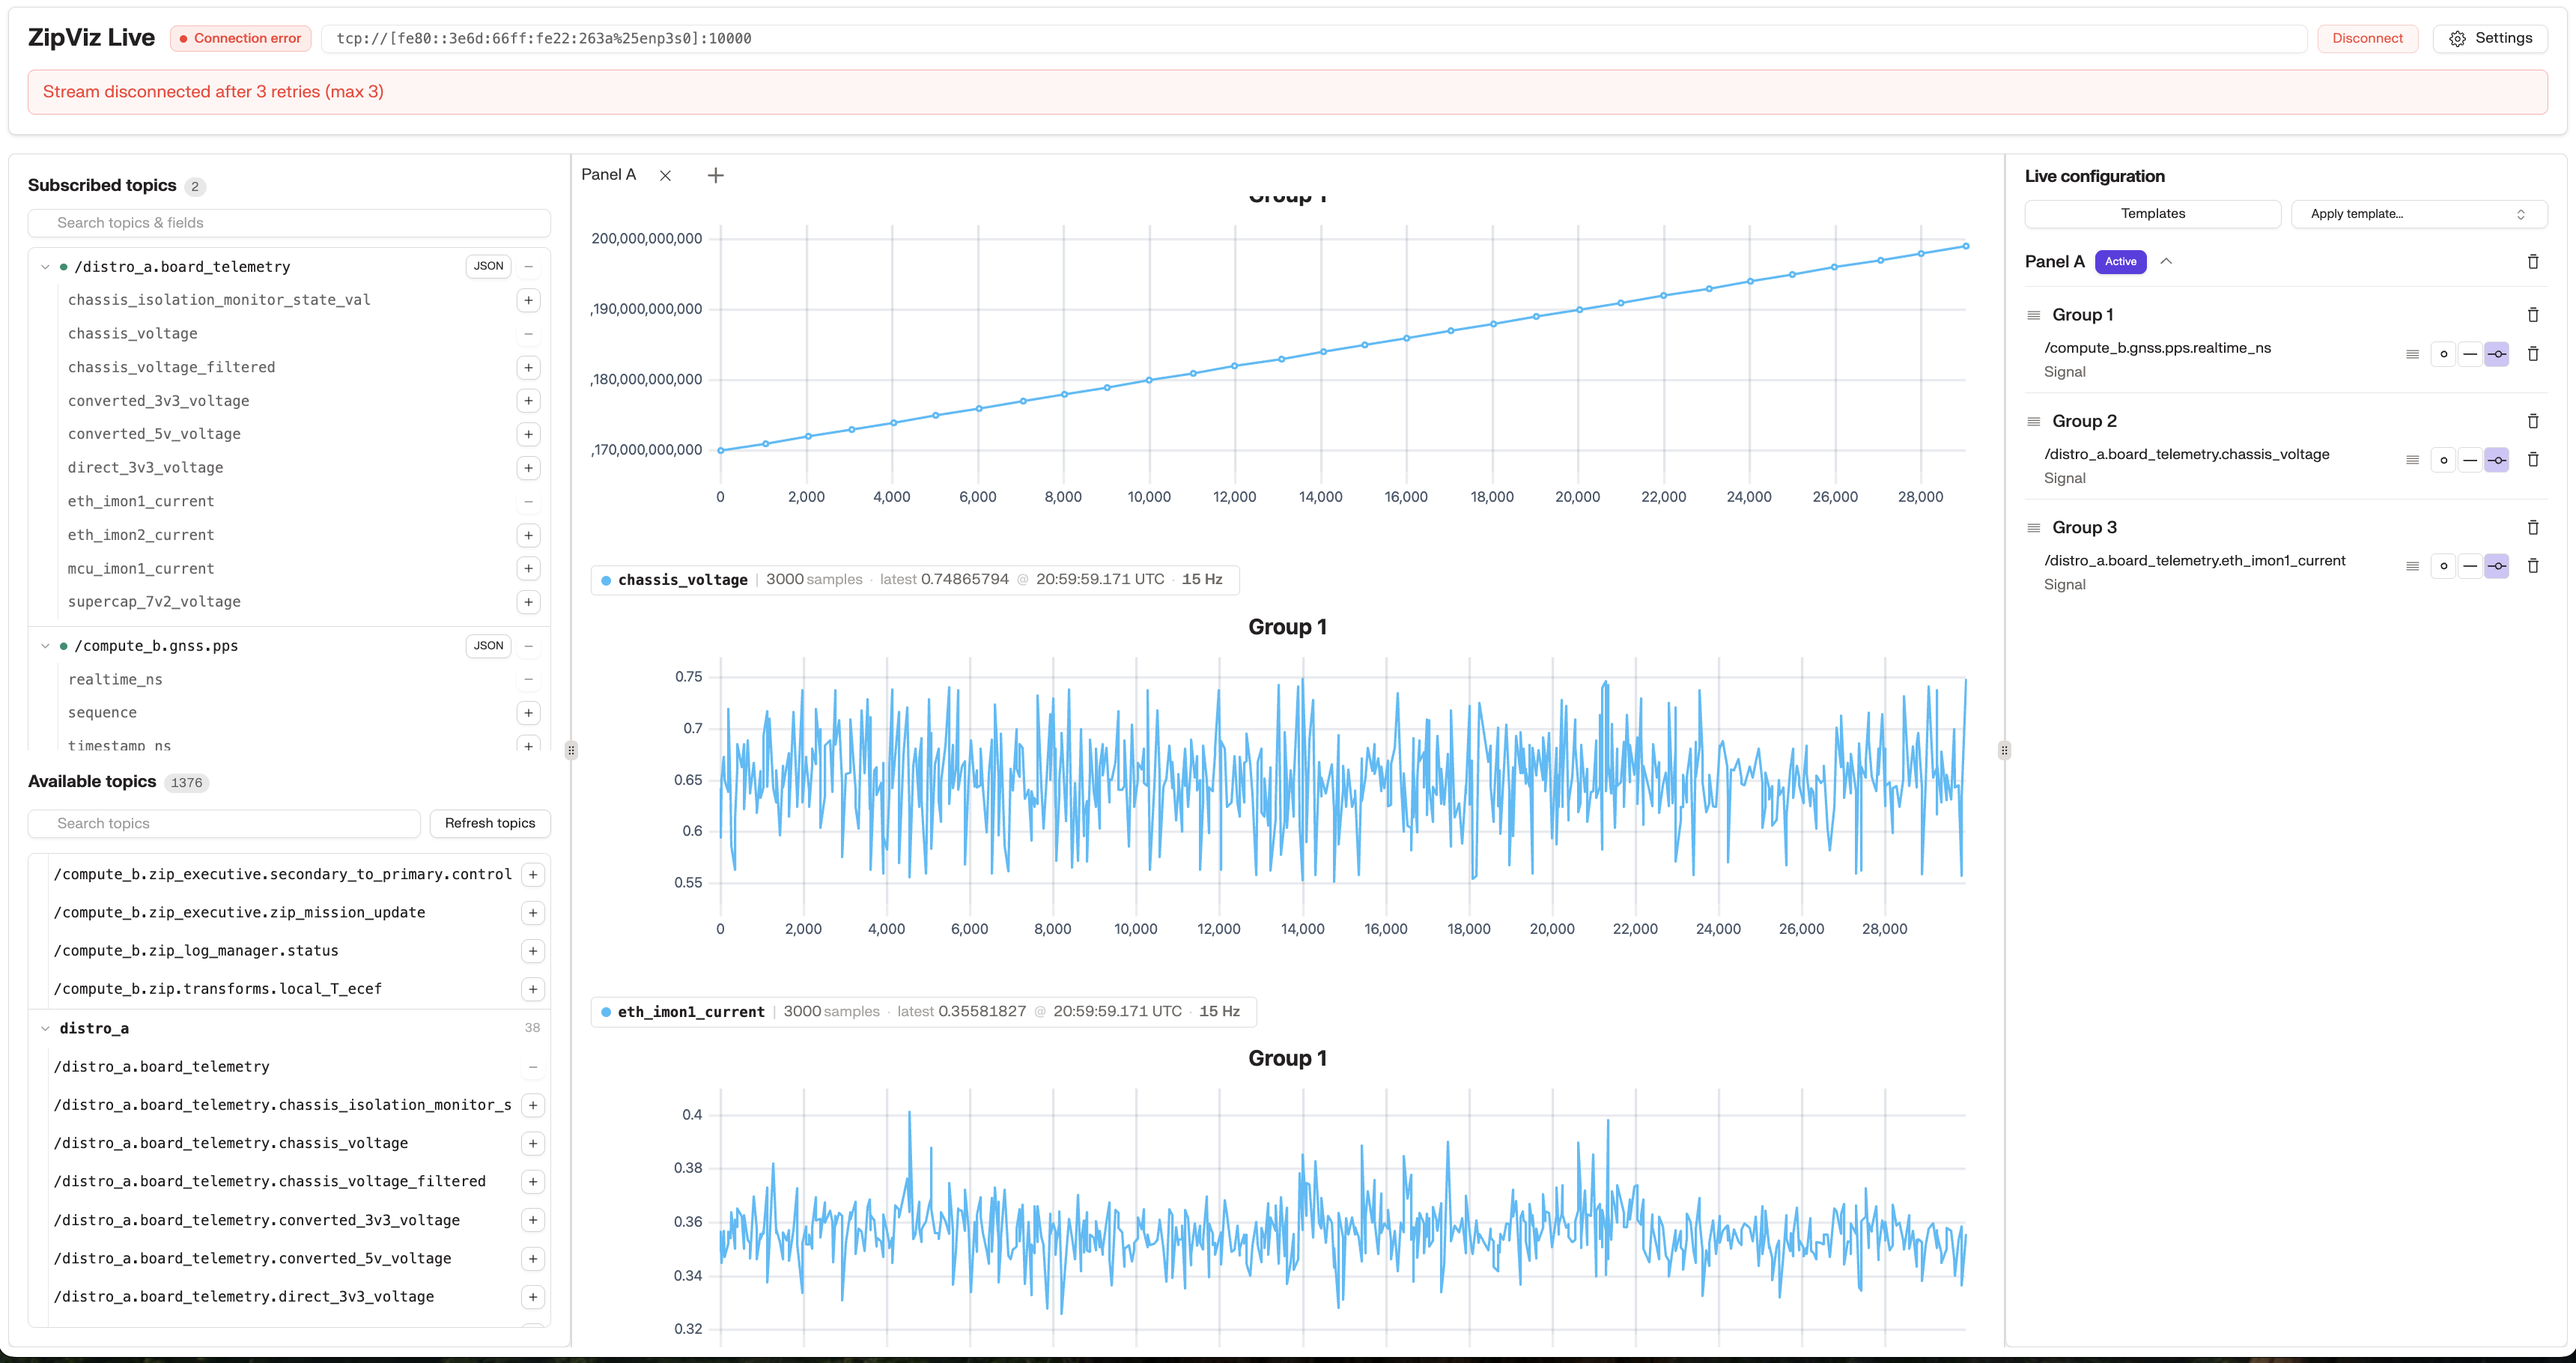Delete Group 3 using its trash icon
The image size is (2576, 1363).
[2532, 527]
